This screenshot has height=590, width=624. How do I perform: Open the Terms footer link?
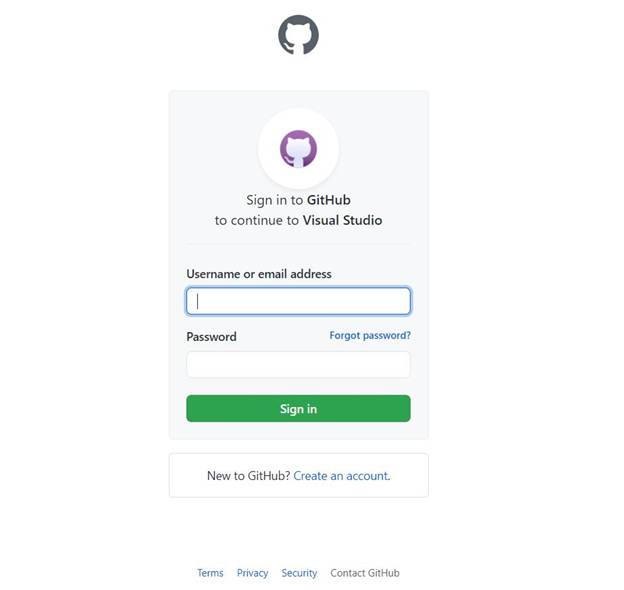click(210, 573)
